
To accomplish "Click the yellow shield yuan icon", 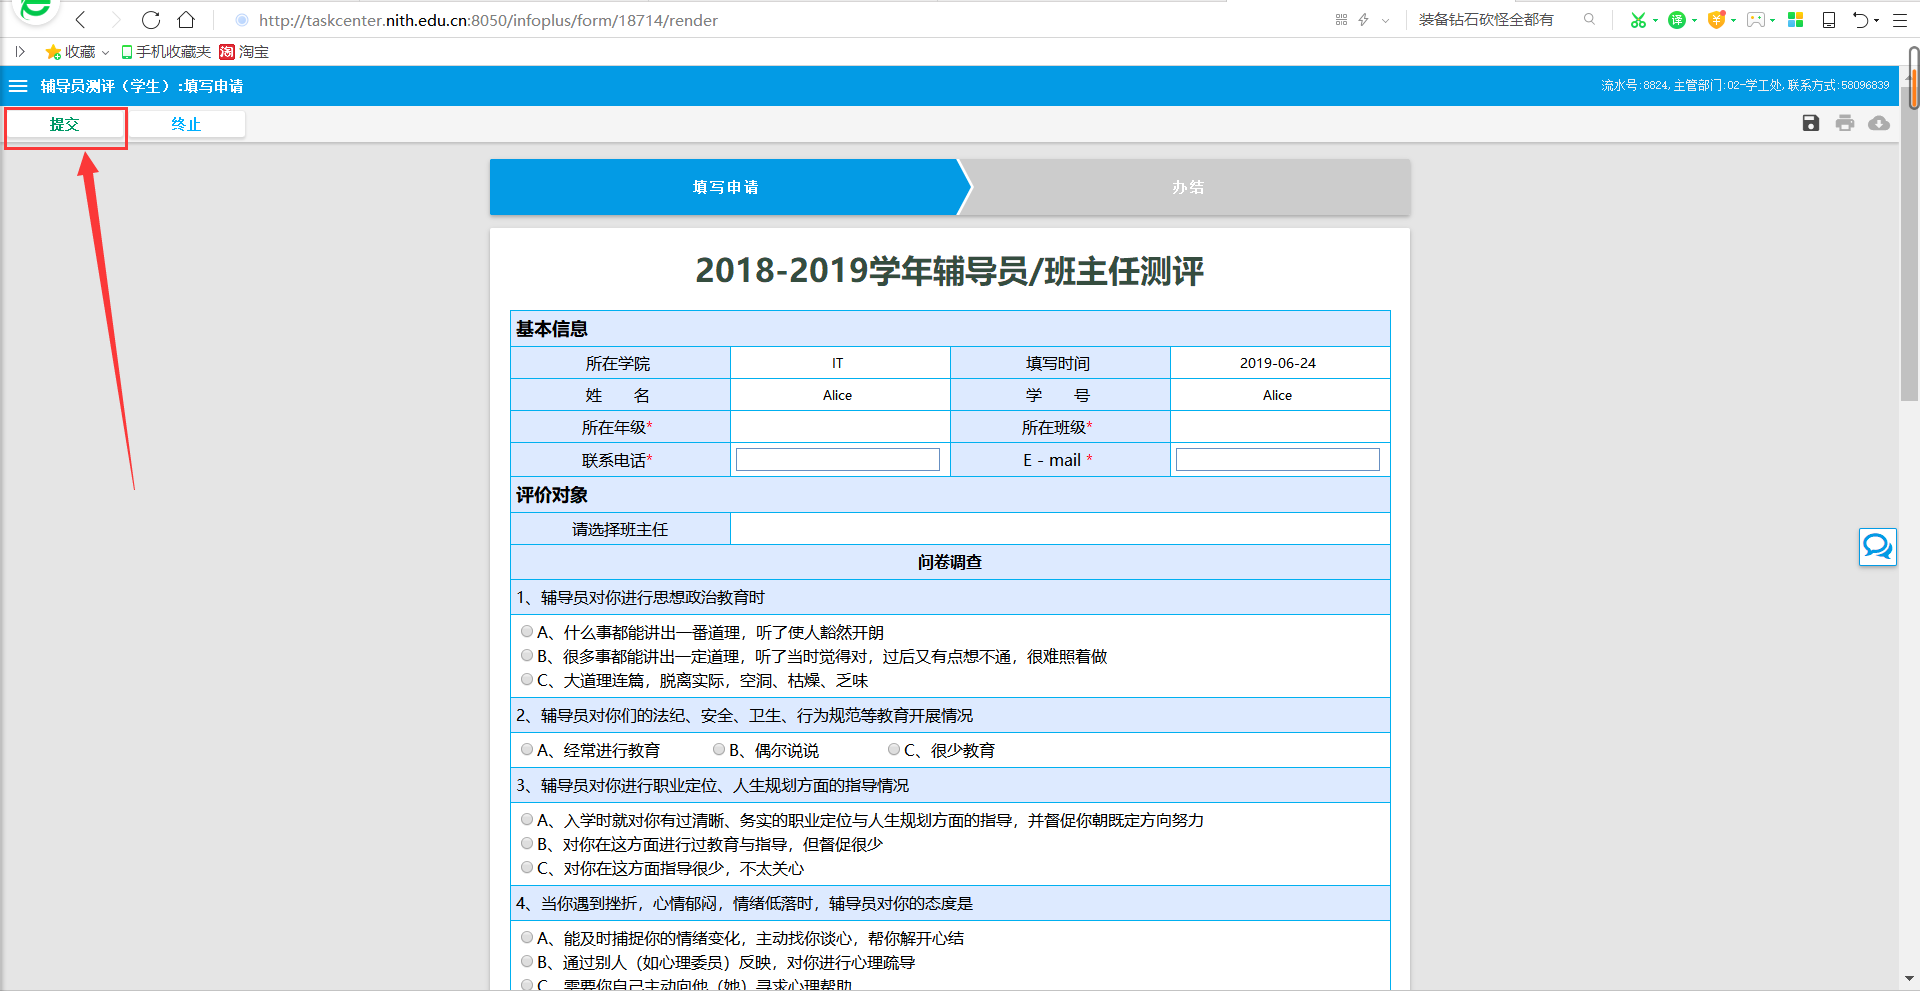I will pyautogui.click(x=1716, y=20).
